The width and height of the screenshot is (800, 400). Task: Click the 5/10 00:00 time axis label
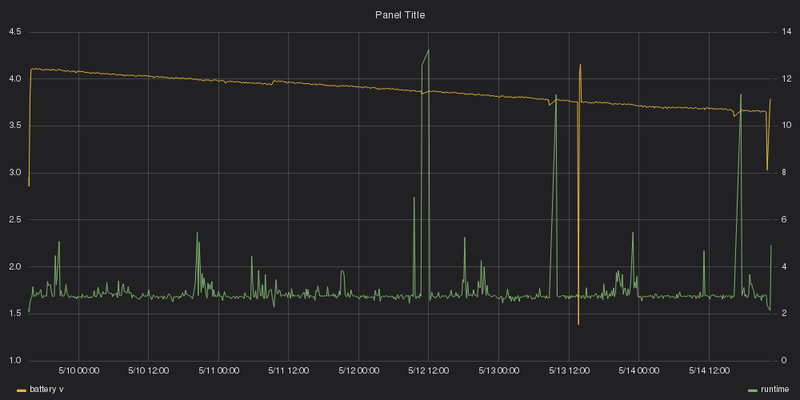[x=79, y=371]
